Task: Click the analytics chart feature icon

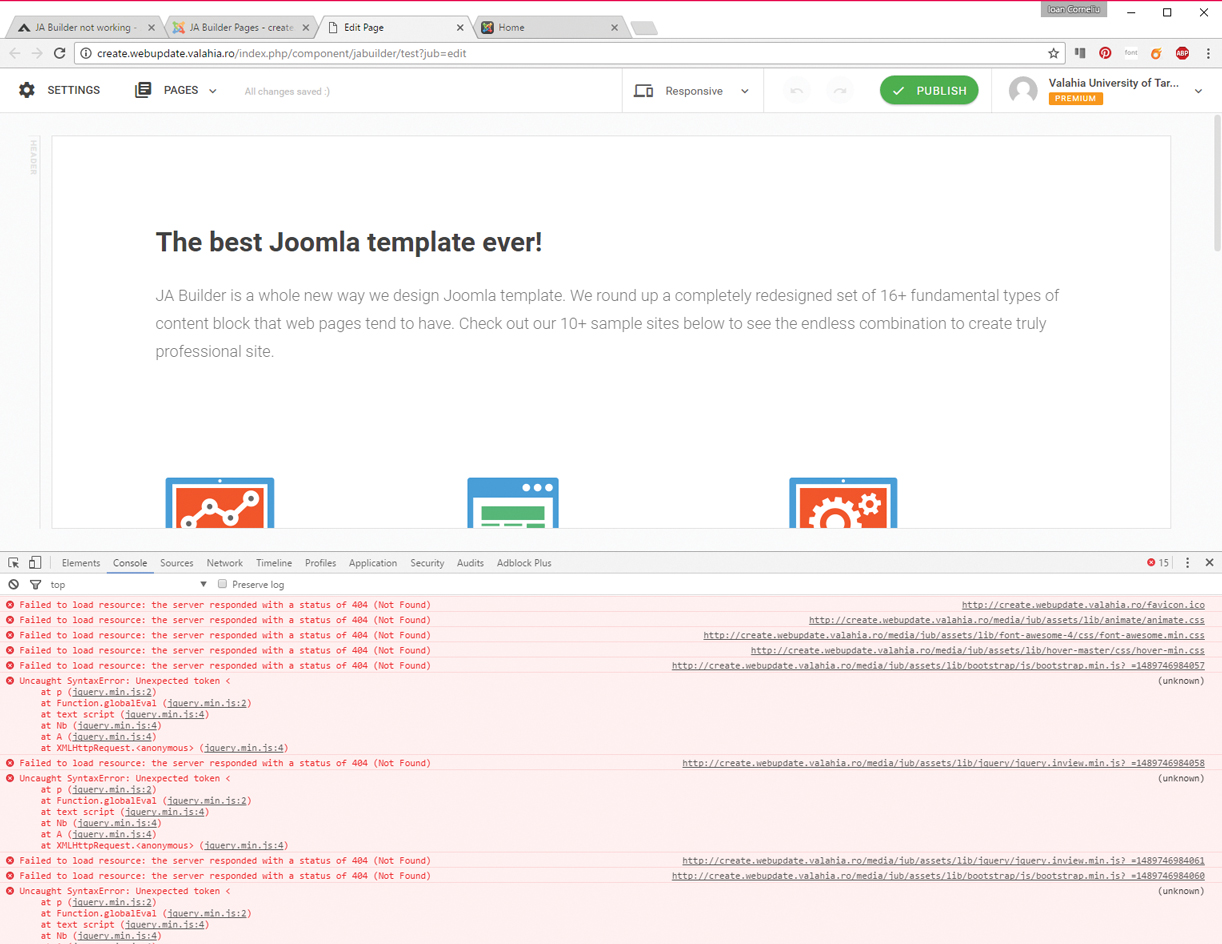Action: pos(220,503)
